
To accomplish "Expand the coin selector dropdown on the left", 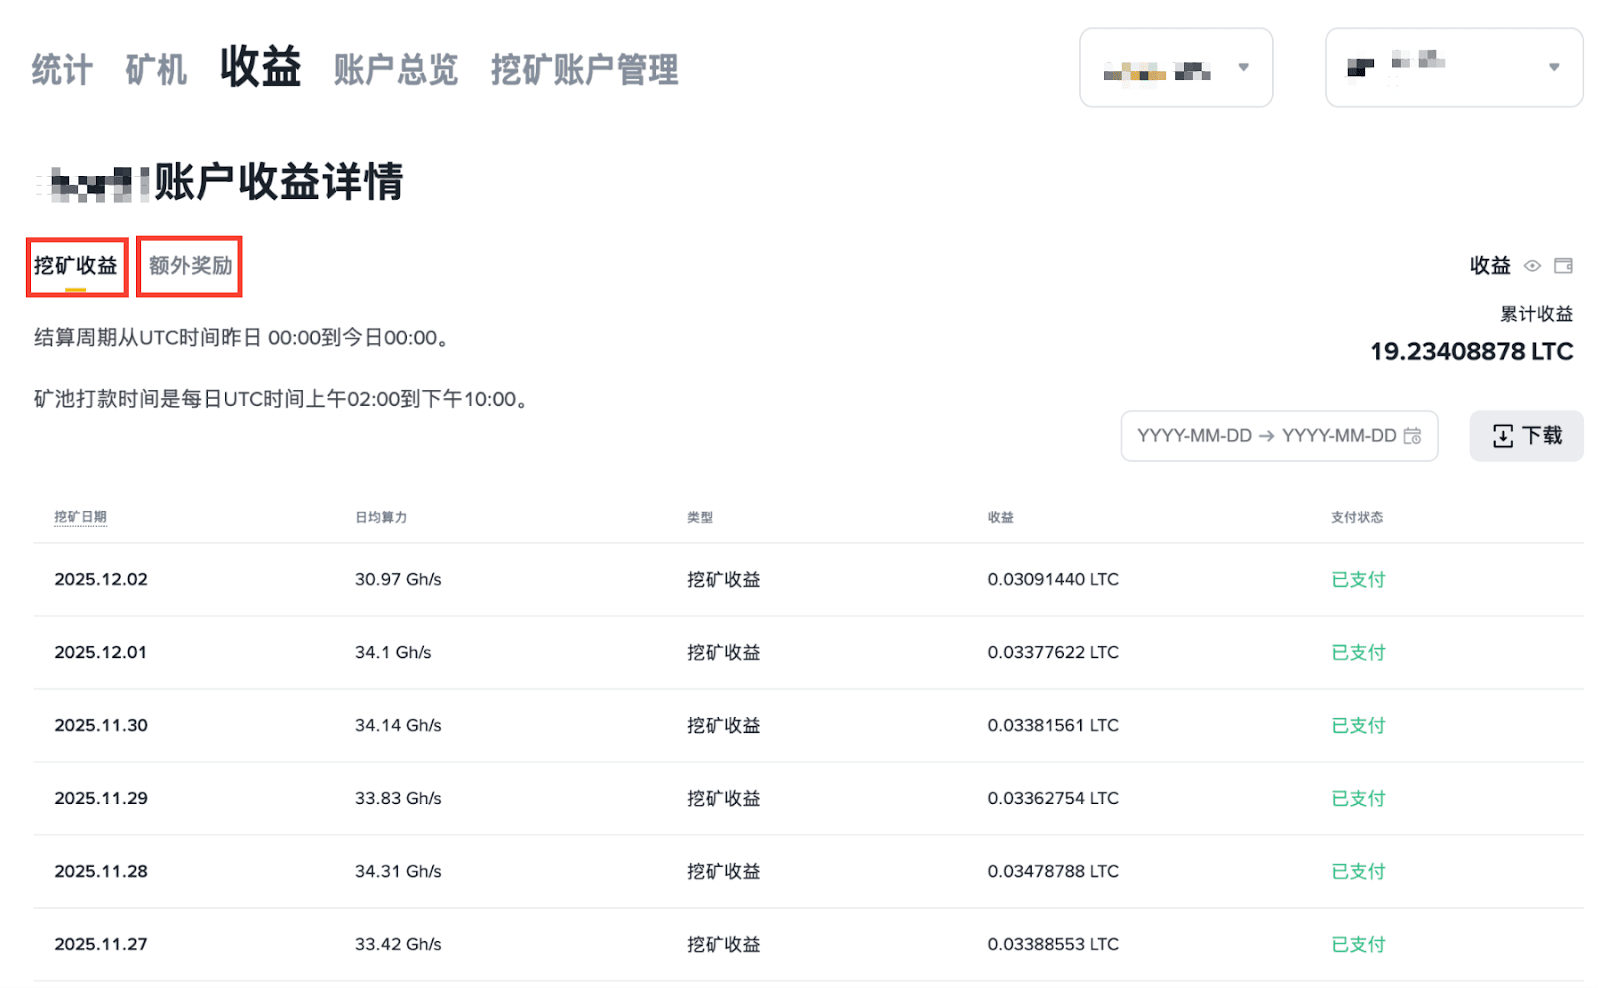I will click(x=1243, y=67).
